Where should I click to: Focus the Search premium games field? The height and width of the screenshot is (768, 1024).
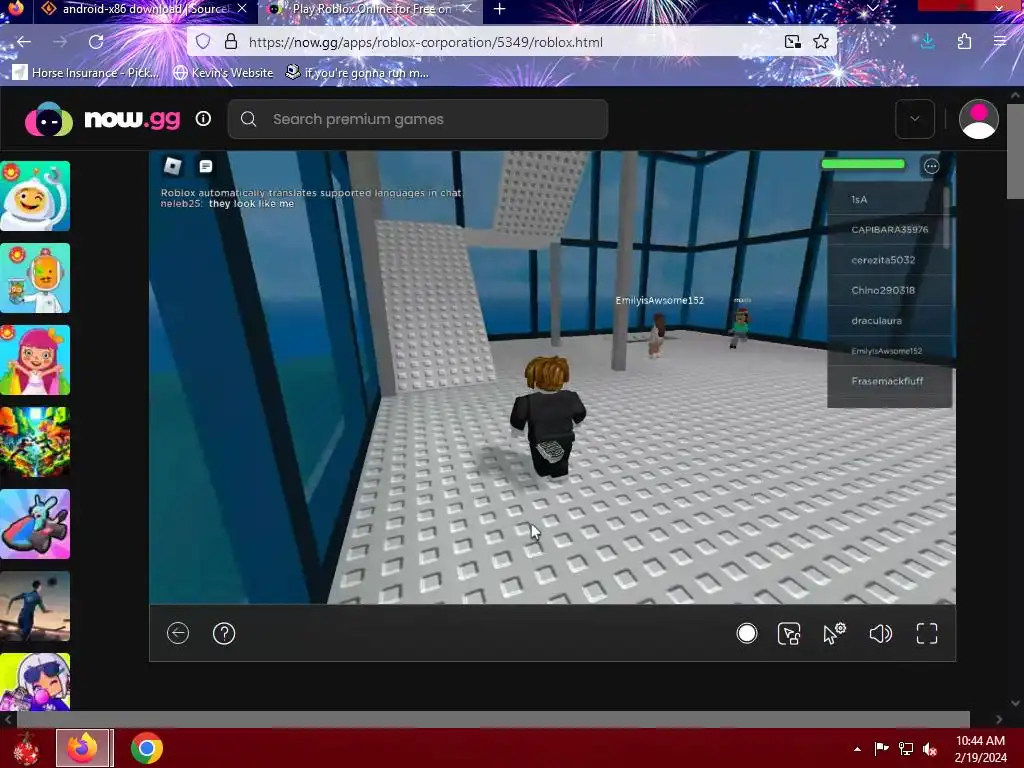pyautogui.click(x=418, y=119)
